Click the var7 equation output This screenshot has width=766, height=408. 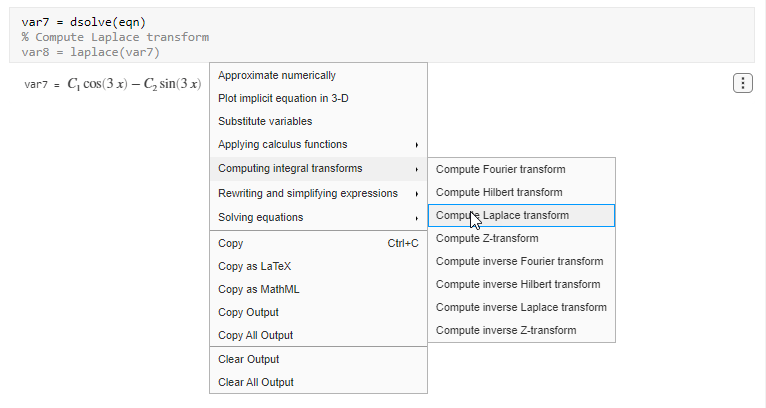tap(134, 85)
